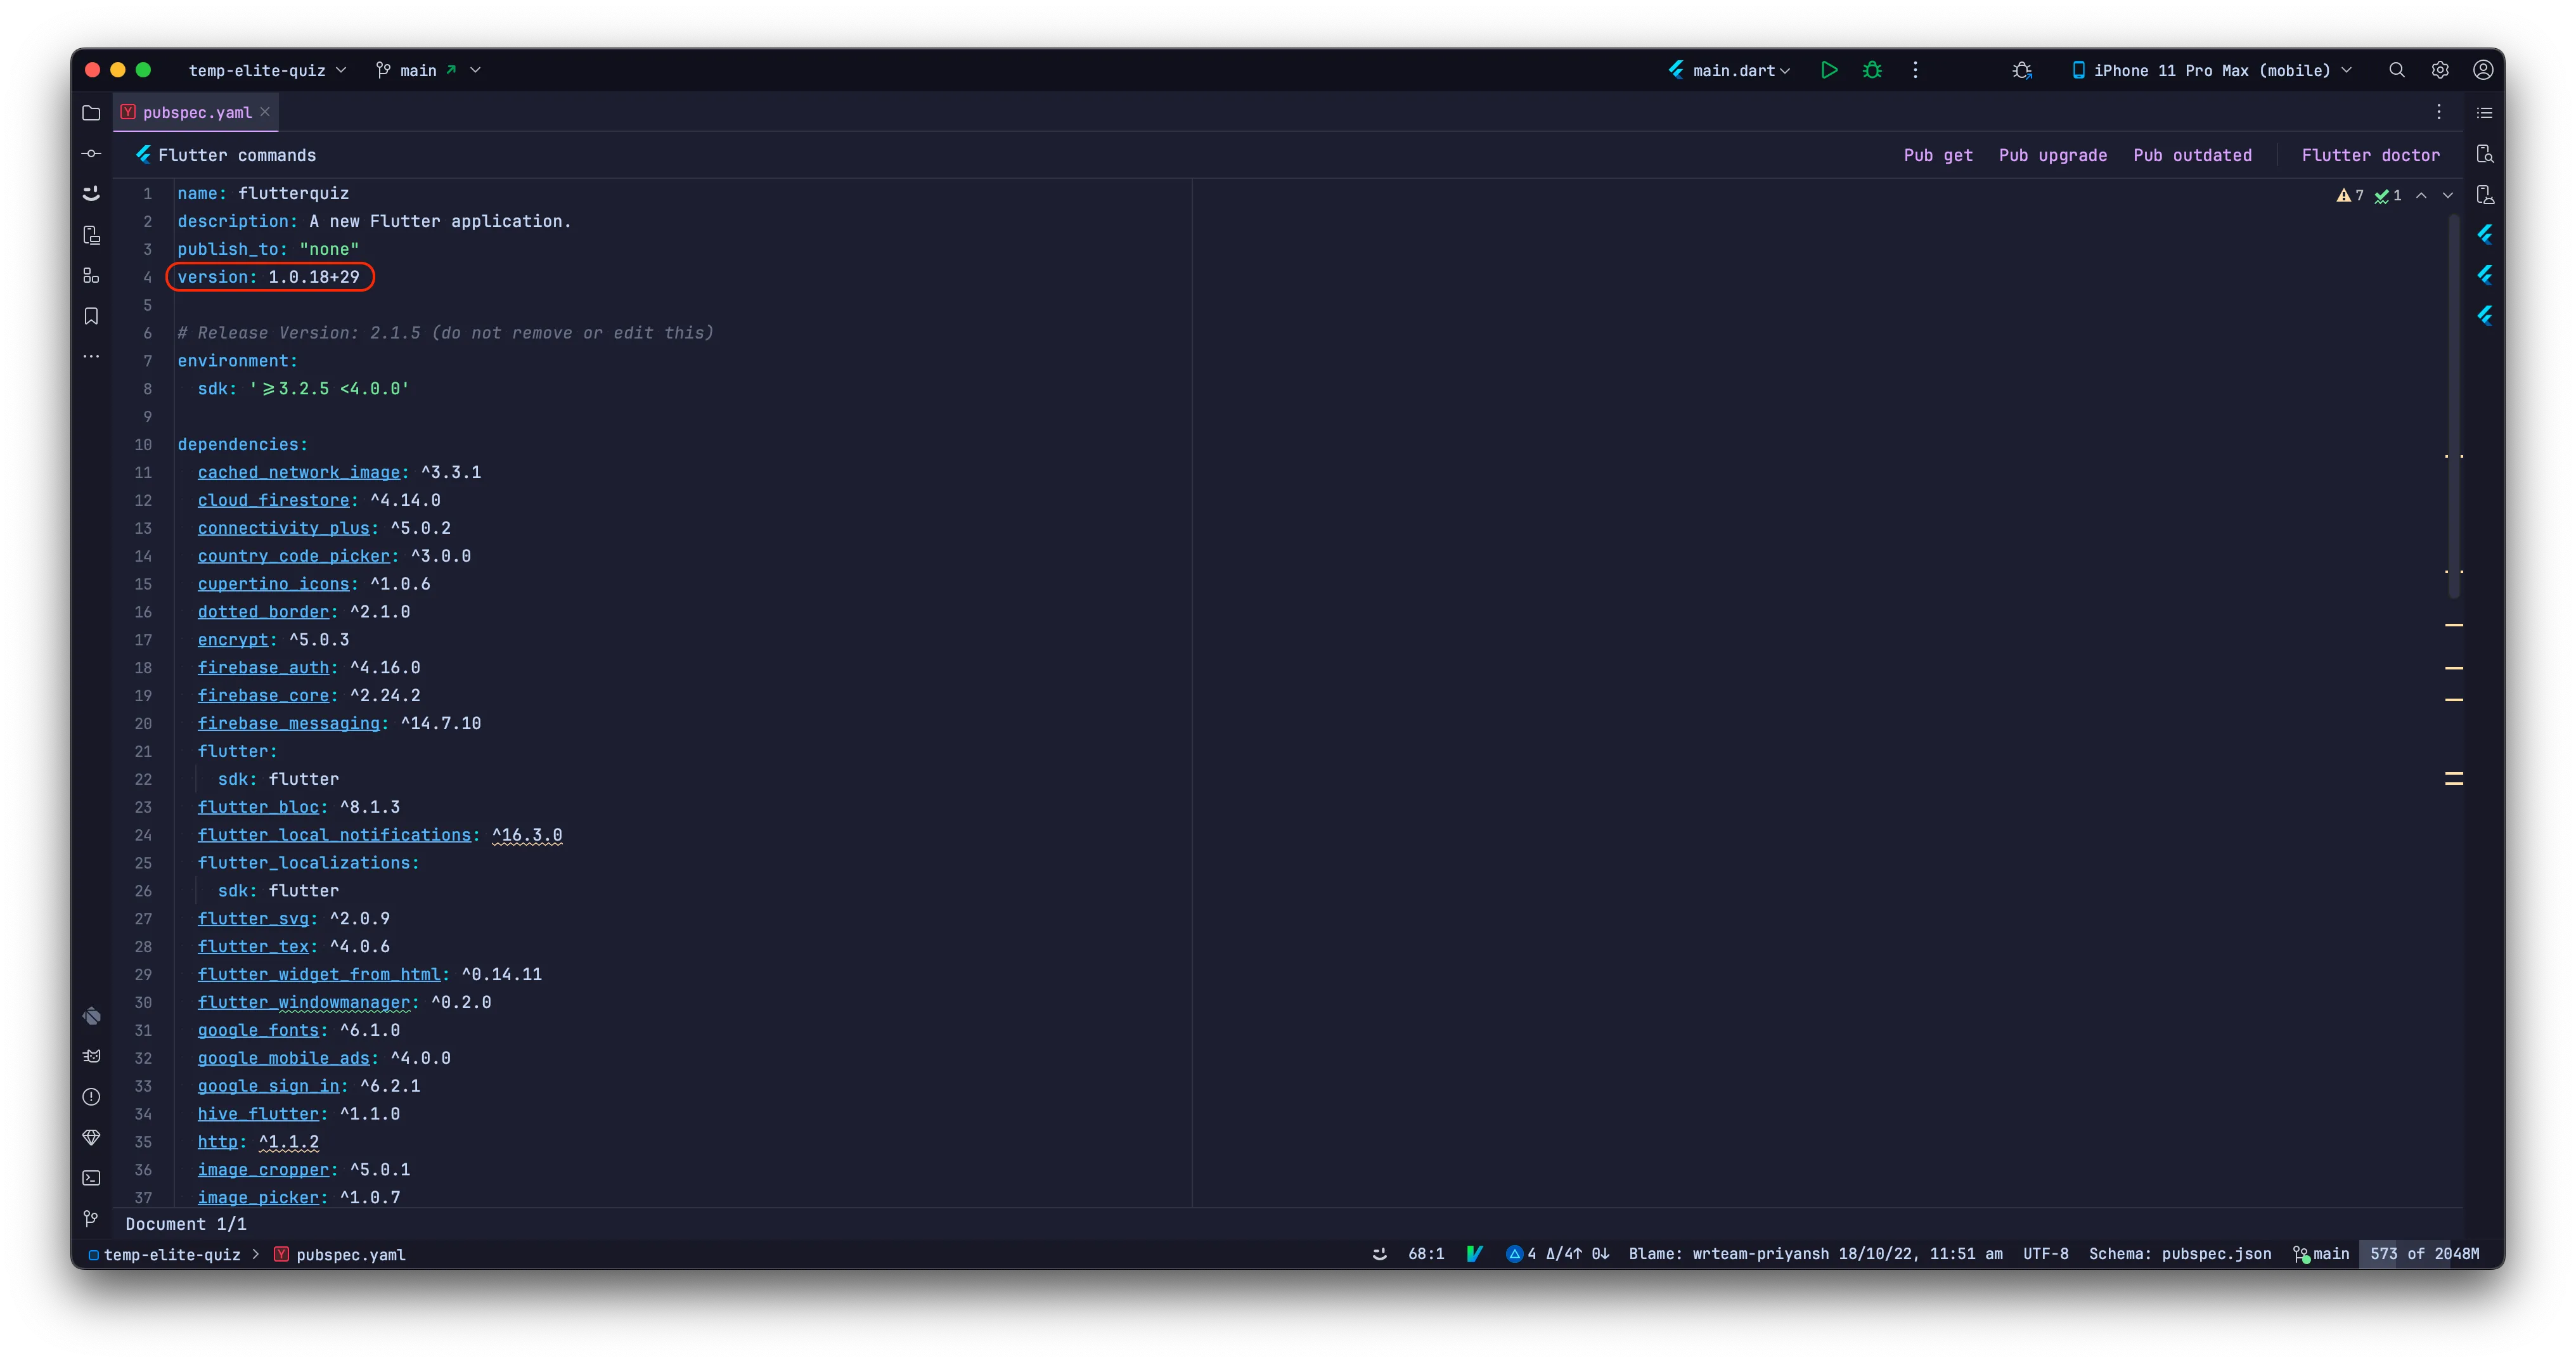
Task: Open the Problems tool window icon
Action: click(91, 1097)
